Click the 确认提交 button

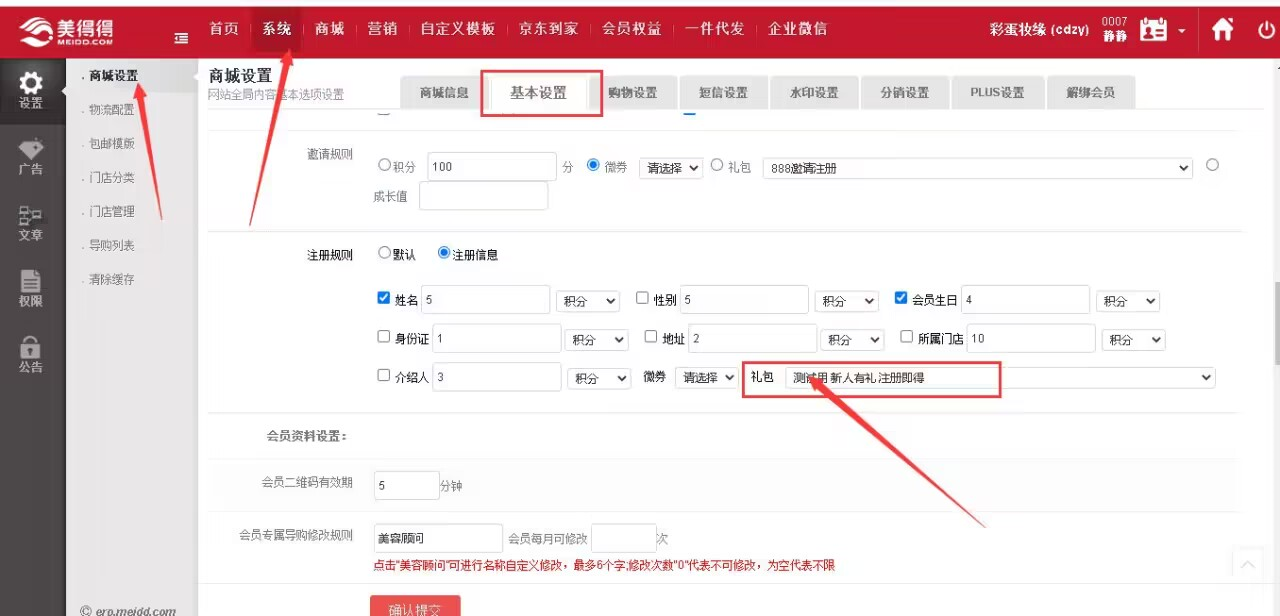click(x=415, y=607)
